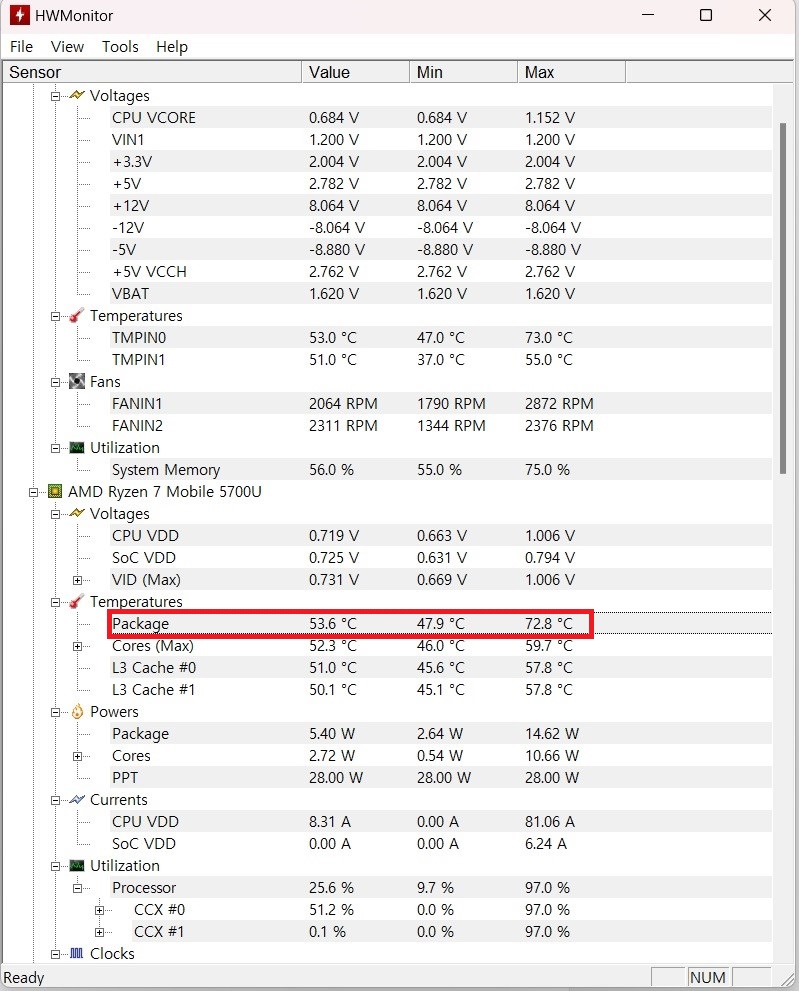Collapse the AMD Ryzen 7 Mobile 5700U node

pyautogui.click(x=34, y=492)
